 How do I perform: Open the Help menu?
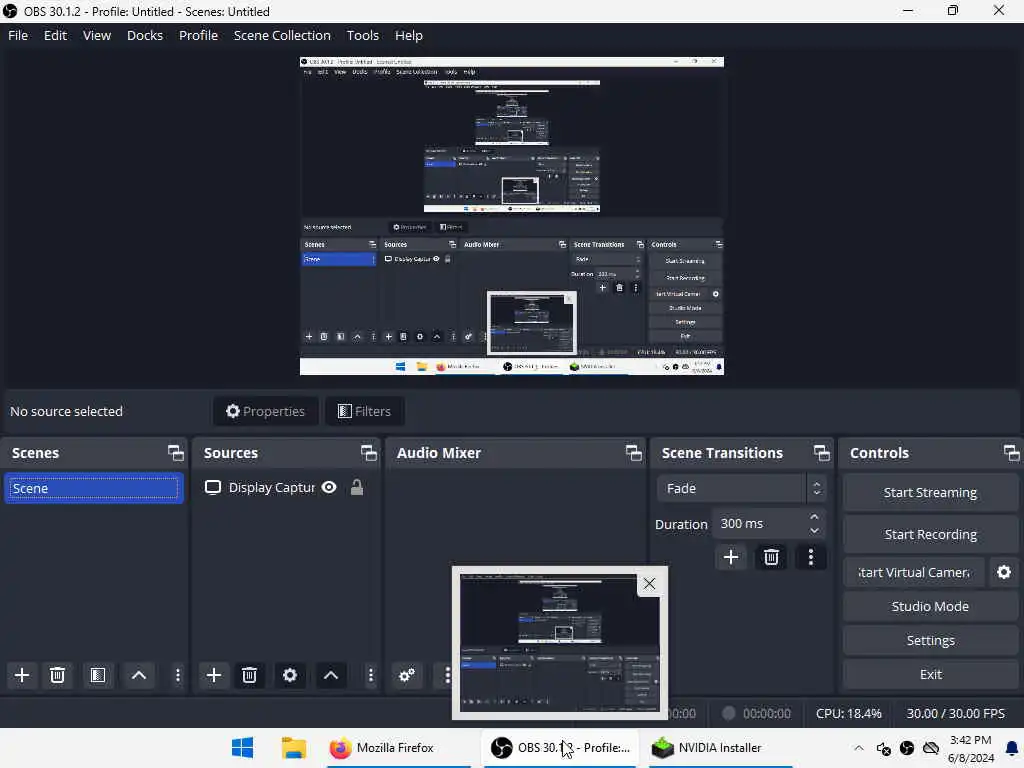pyautogui.click(x=409, y=35)
